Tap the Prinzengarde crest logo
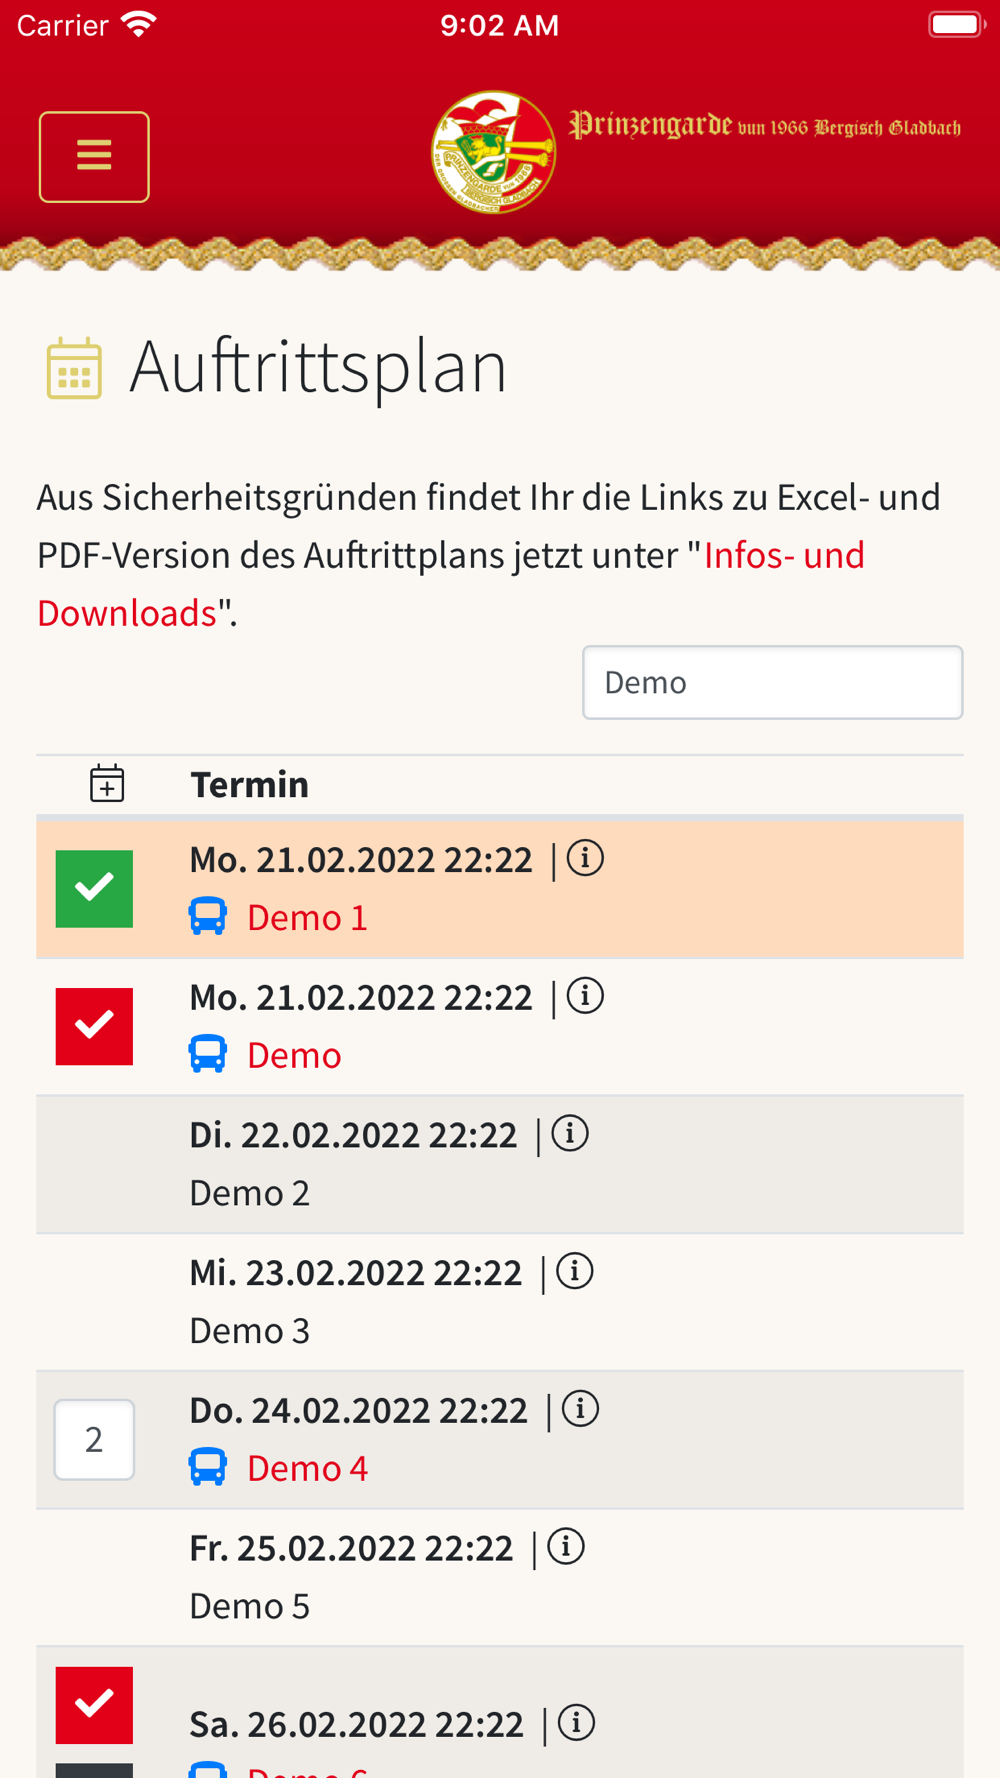1000x1778 pixels. pos(493,152)
